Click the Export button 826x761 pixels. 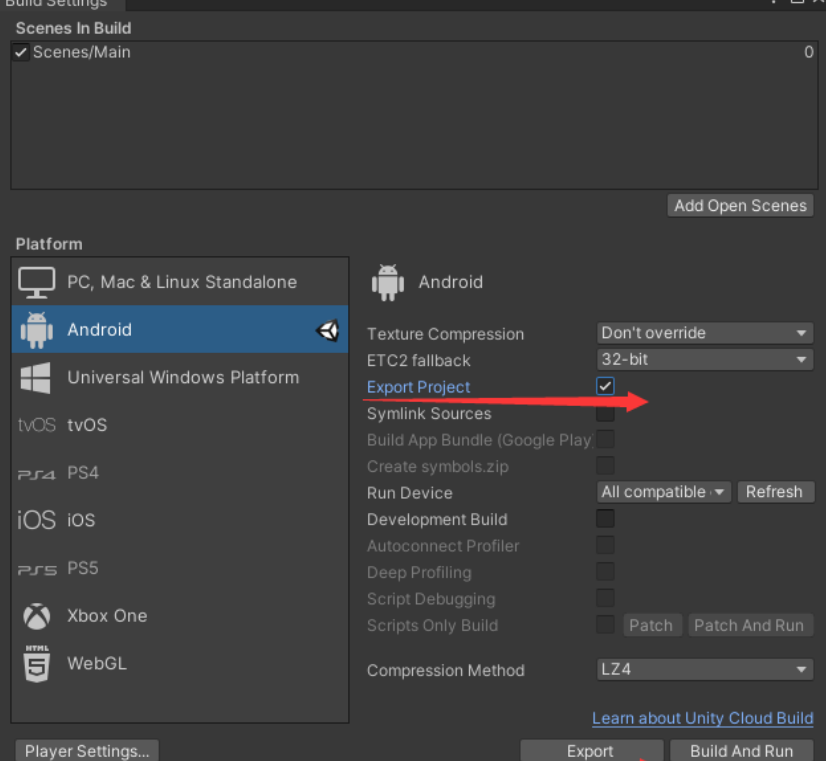591,751
